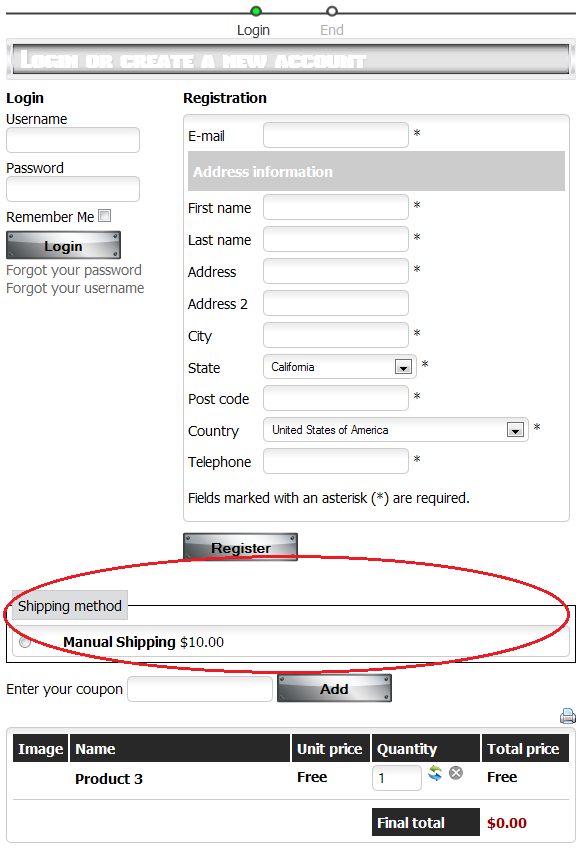The image size is (585, 849).
Task: Click the green Login step marker
Action: point(256,11)
